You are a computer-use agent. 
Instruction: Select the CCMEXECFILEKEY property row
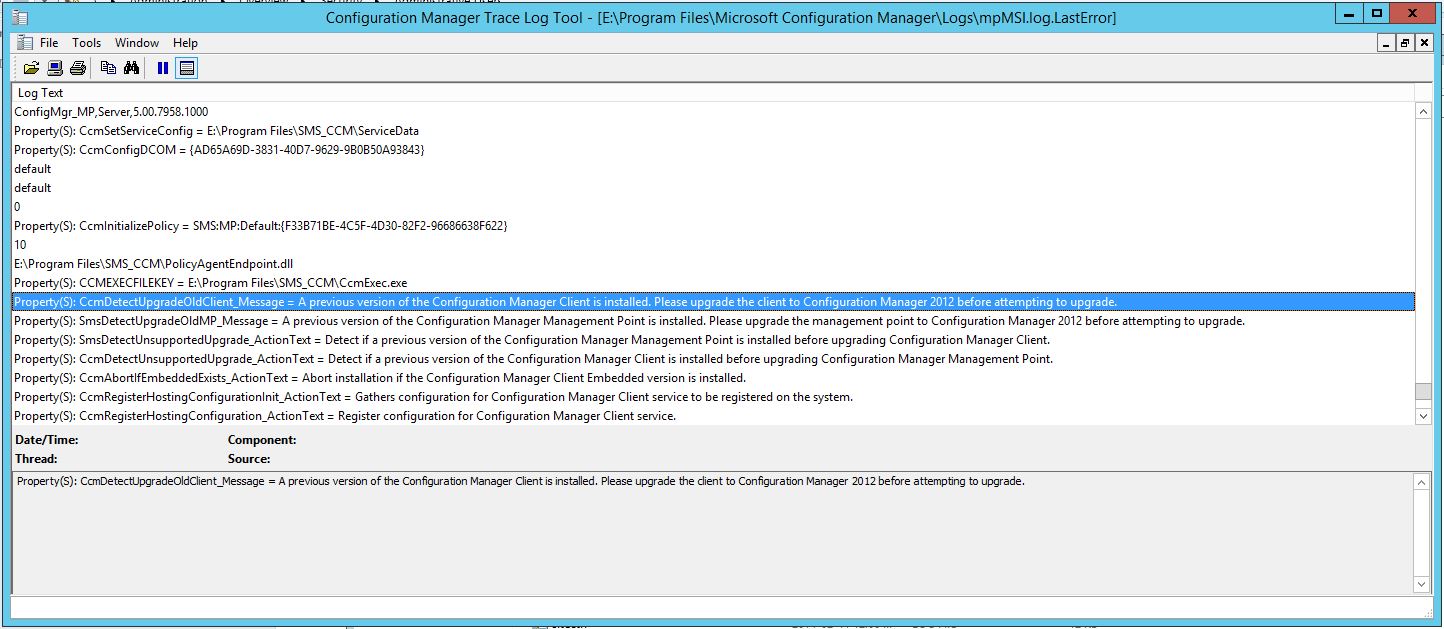coord(713,283)
